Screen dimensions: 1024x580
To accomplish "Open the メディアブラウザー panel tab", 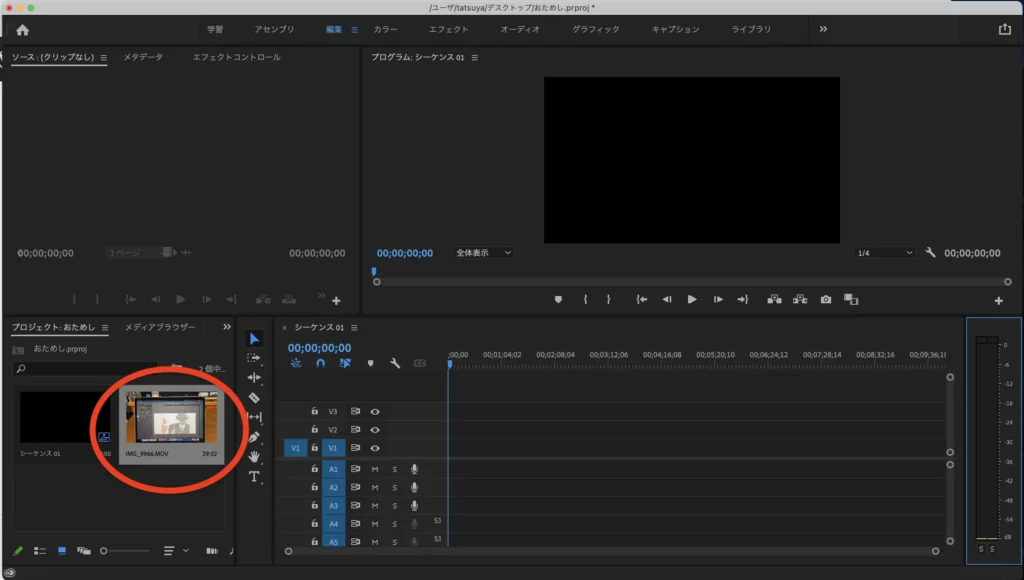I will [160, 327].
